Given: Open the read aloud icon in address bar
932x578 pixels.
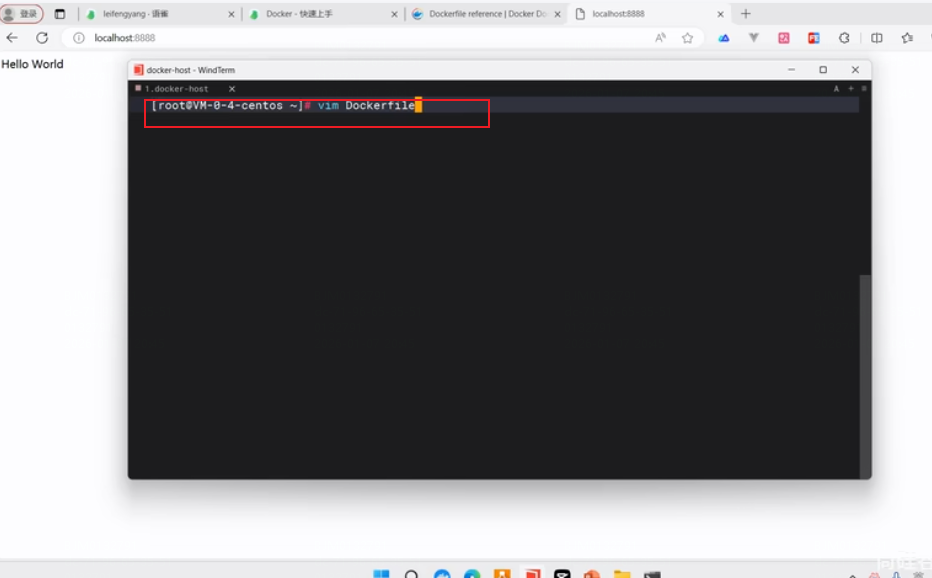Looking at the screenshot, I should click(660, 37).
